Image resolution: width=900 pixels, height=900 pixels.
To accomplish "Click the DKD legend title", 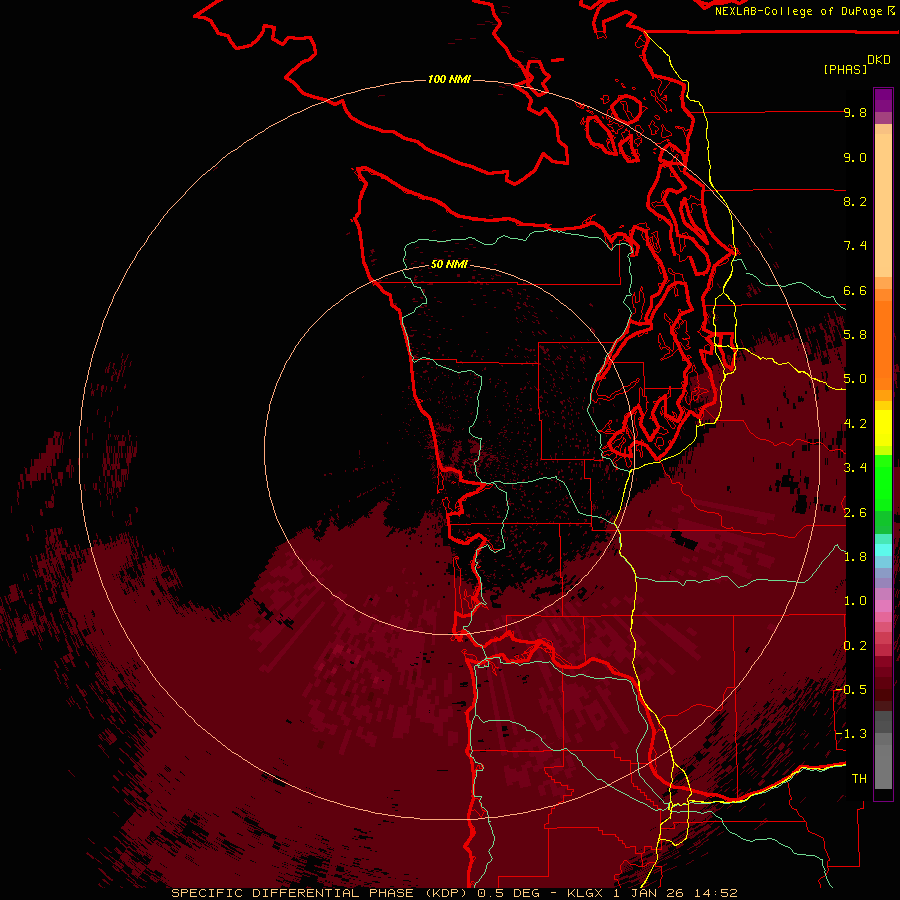I will click(878, 60).
